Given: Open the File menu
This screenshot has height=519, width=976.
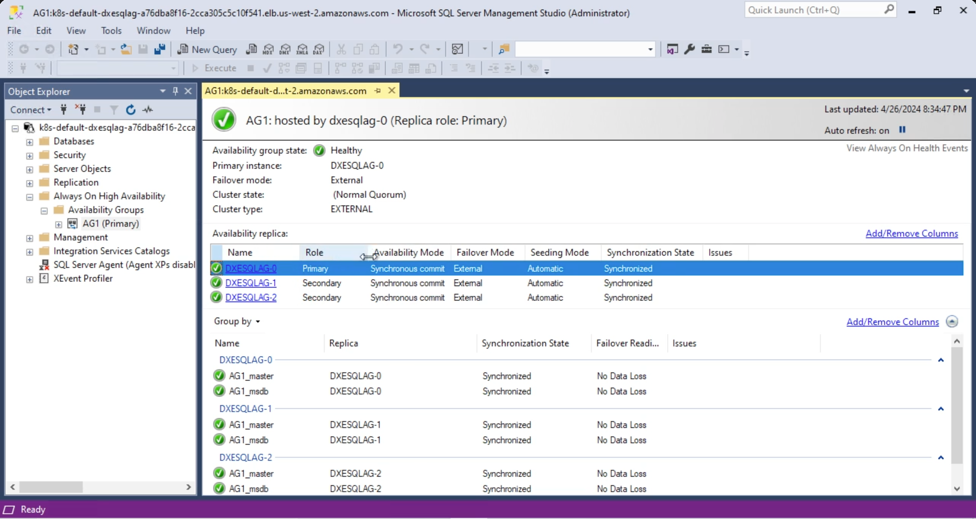Looking at the screenshot, I should tap(14, 30).
